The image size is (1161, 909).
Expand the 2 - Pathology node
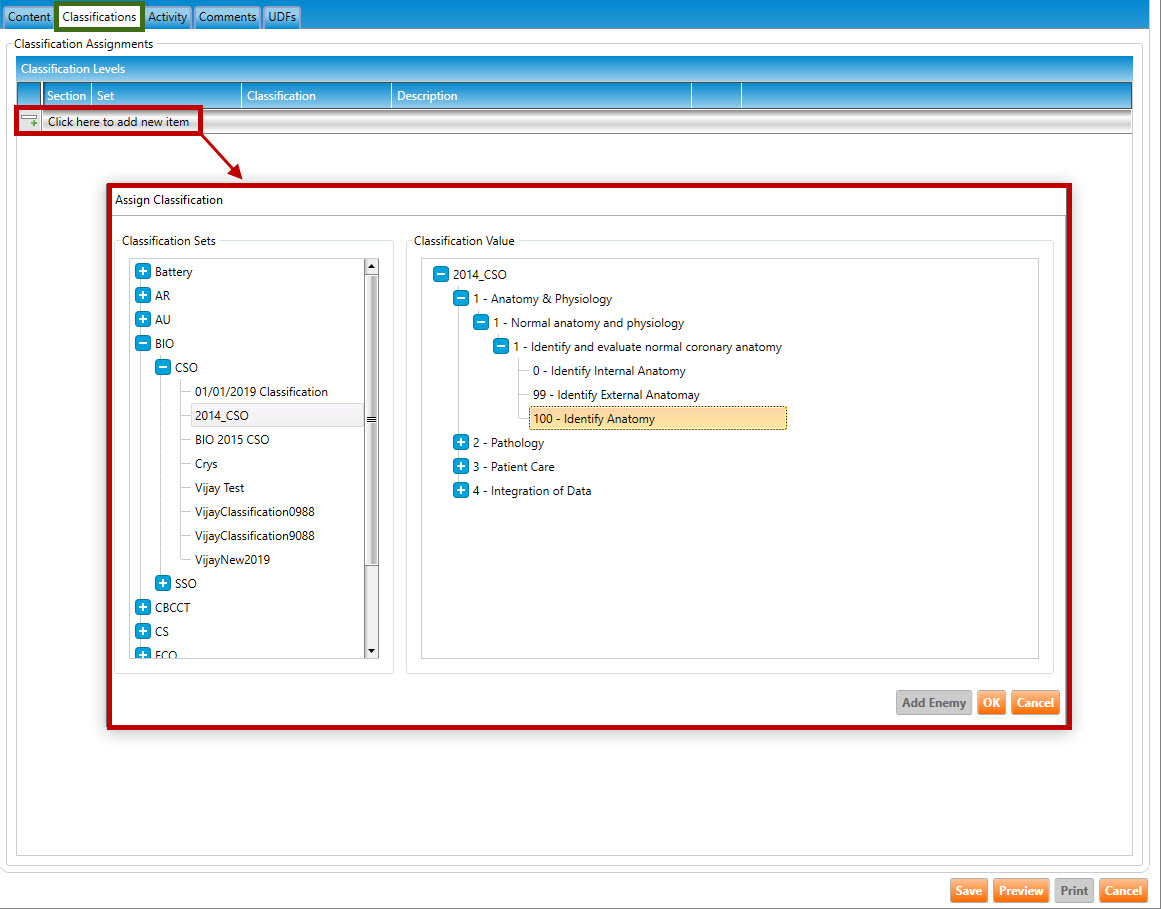point(461,443)
